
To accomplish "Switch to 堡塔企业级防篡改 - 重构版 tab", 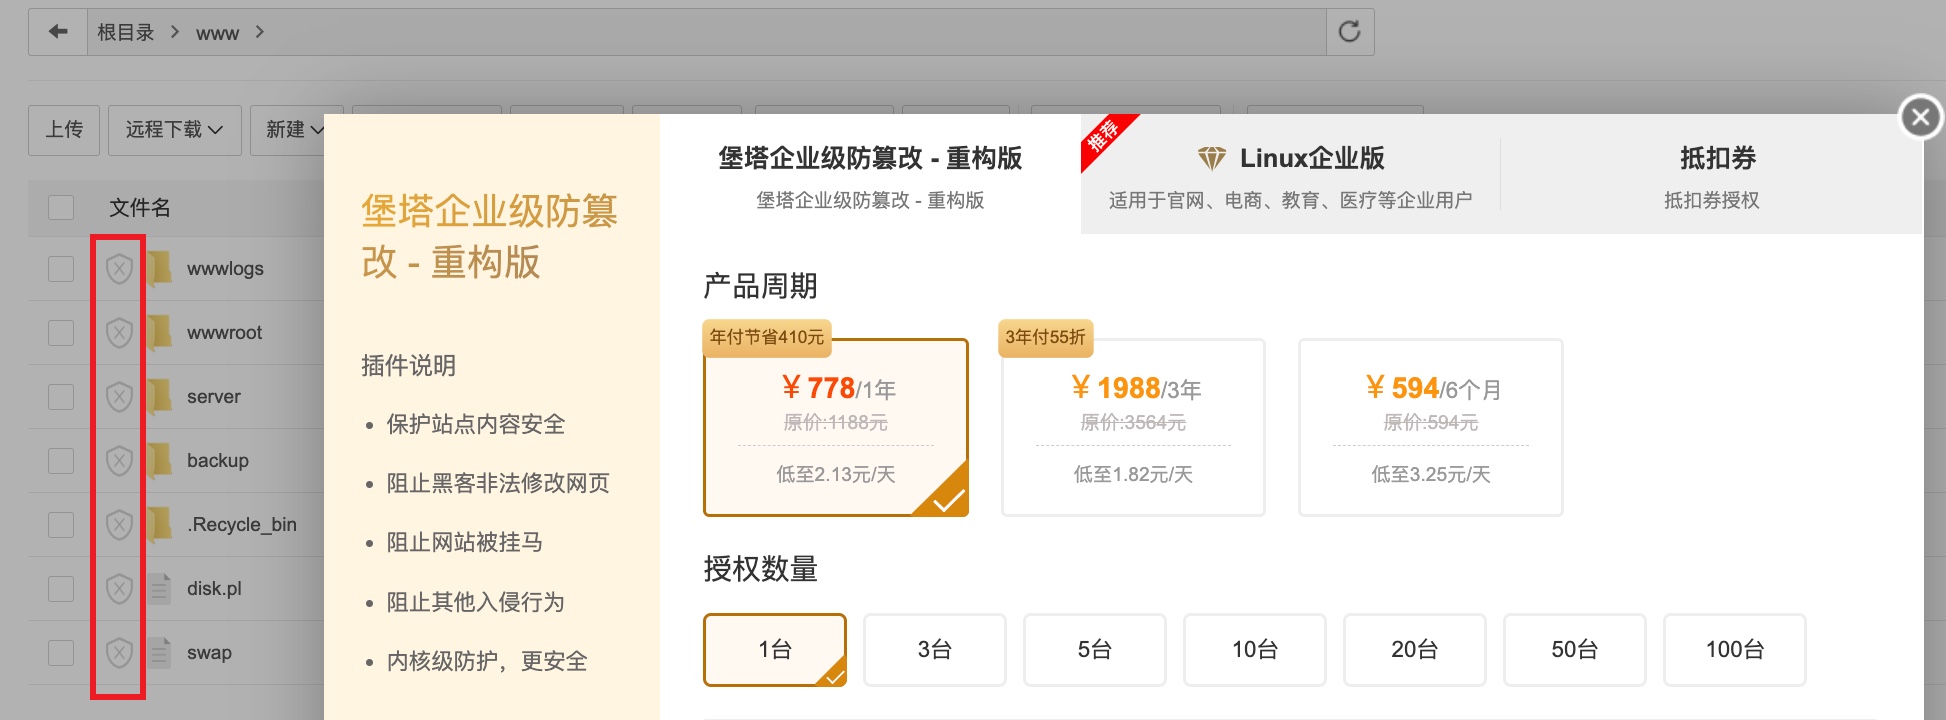I will [870, 174].
